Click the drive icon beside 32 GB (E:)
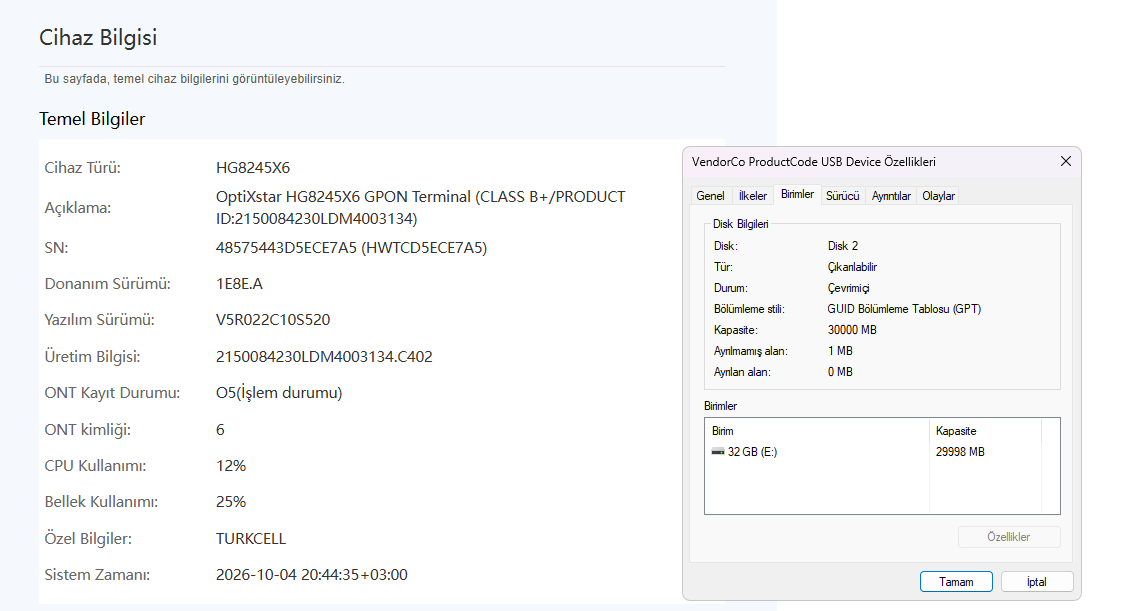Screen dimensions: 1122x611 tap(718, 452)
